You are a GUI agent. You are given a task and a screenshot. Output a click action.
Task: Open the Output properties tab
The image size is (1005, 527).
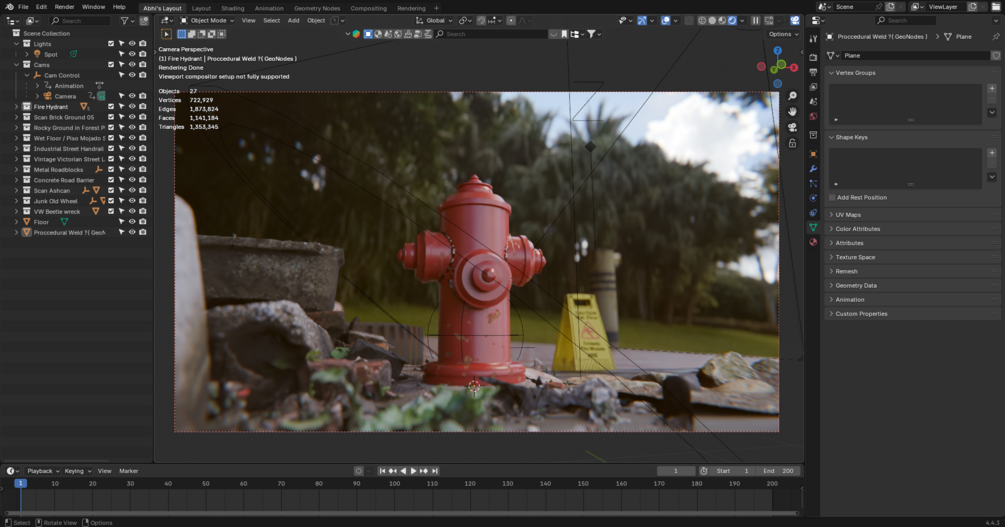[x=813, y=72]
